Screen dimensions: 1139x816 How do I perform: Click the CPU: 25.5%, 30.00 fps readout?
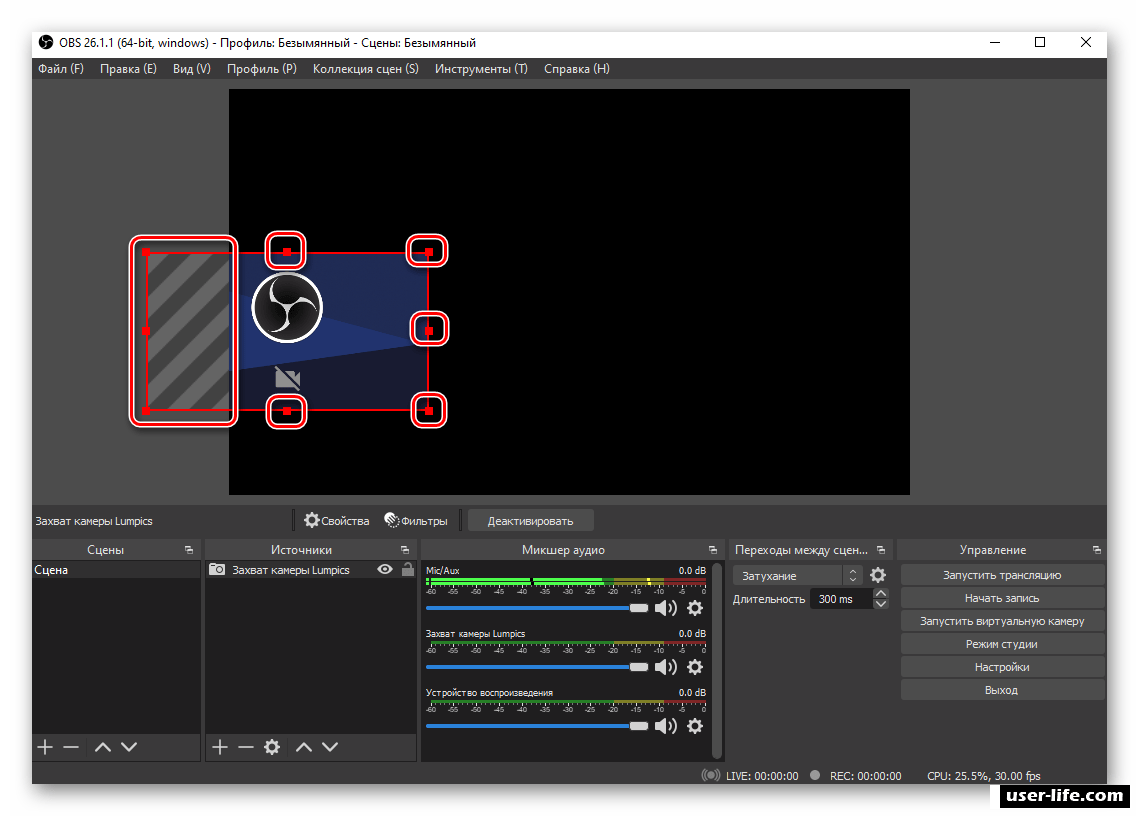(x=984, y=776)
